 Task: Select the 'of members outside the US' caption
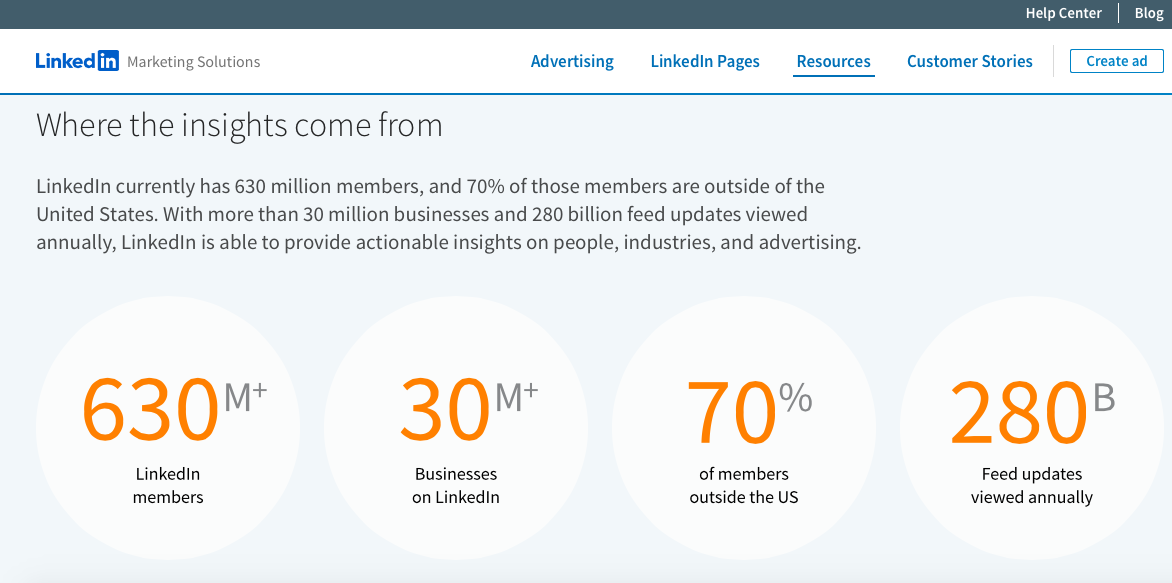744,486
